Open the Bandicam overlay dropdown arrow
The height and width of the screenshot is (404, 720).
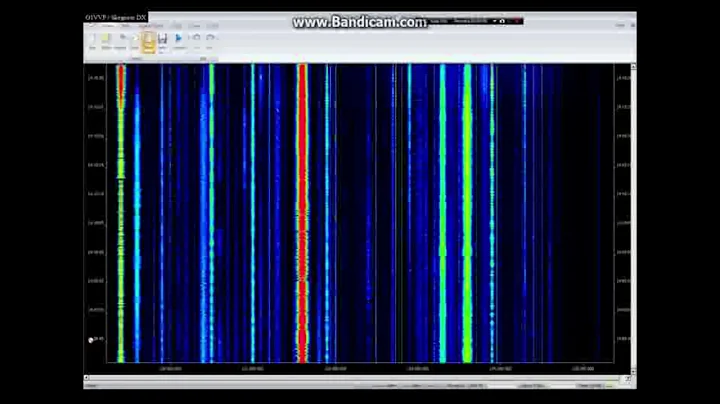pyautogui.click(x=495, y=21)
